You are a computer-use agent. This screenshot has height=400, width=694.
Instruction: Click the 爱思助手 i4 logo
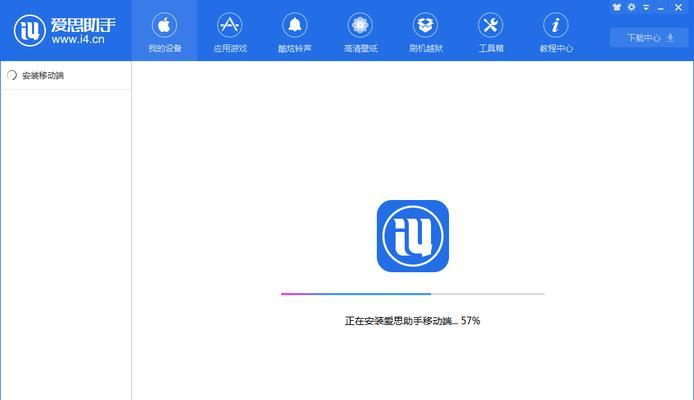tap(30, 30)
